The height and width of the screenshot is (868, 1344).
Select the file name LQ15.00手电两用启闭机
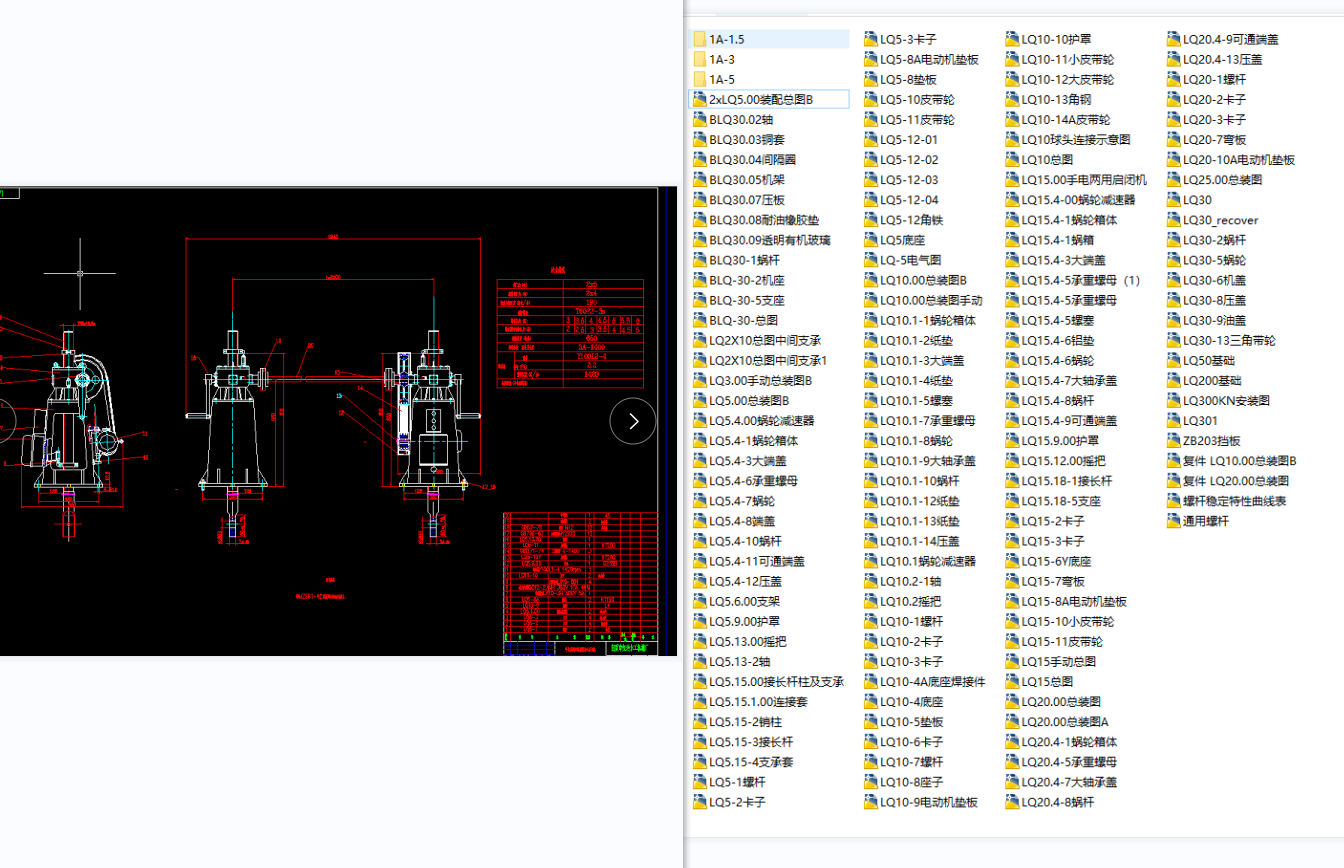pyautogui.click(x=1085, y=180)
